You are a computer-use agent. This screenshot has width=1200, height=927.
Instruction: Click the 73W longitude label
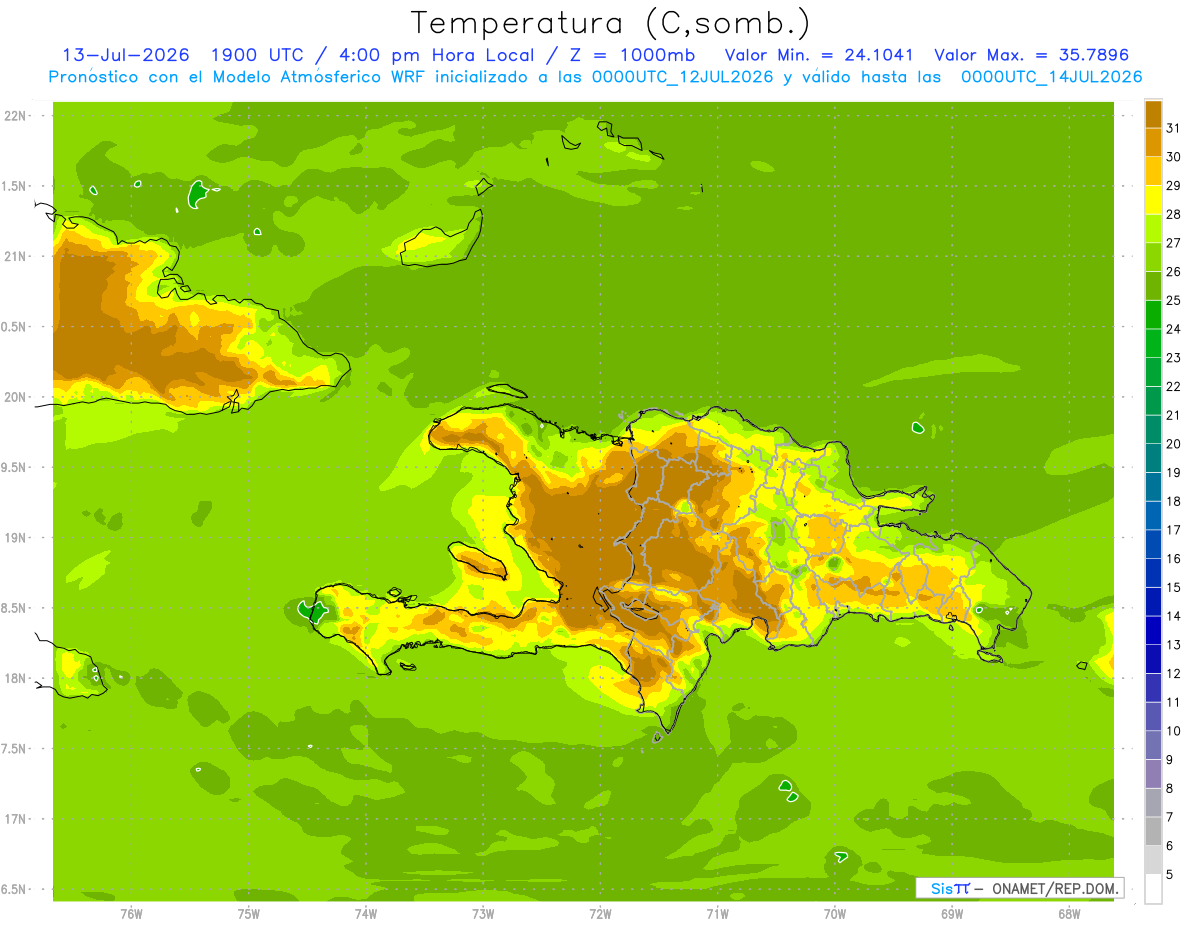483,913
